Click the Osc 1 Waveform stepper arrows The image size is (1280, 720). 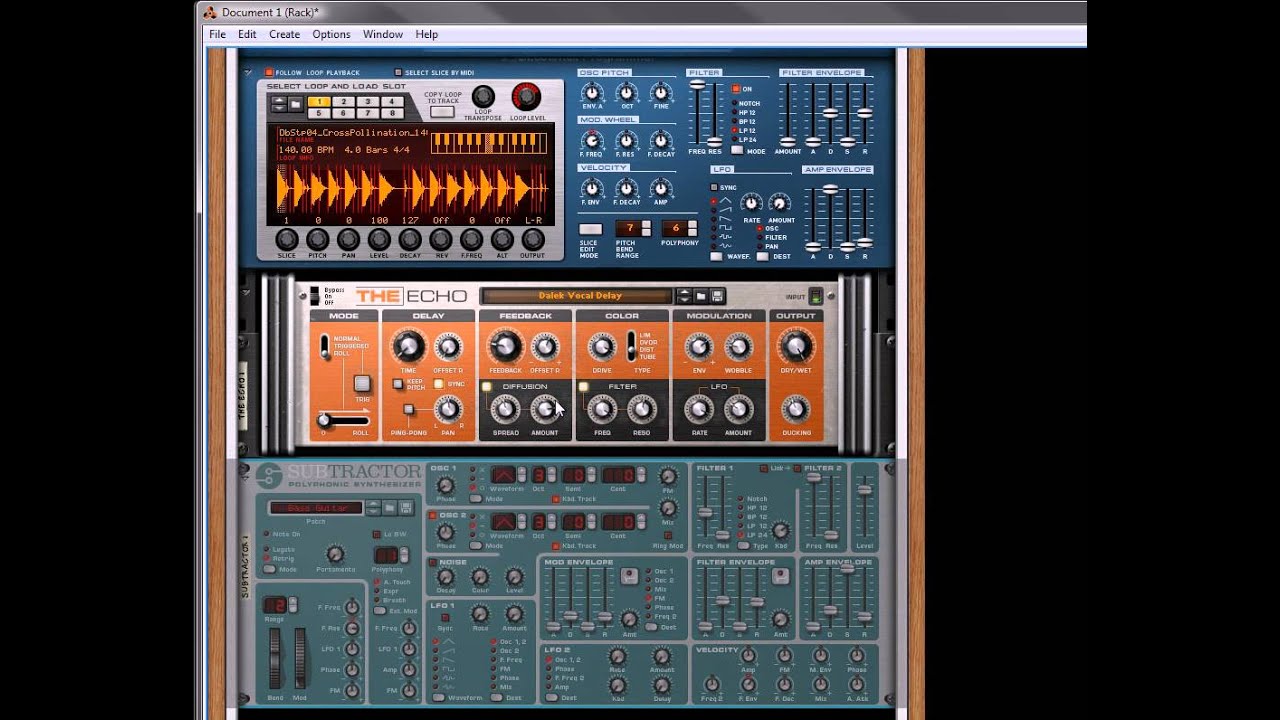(x=522, y=475)
